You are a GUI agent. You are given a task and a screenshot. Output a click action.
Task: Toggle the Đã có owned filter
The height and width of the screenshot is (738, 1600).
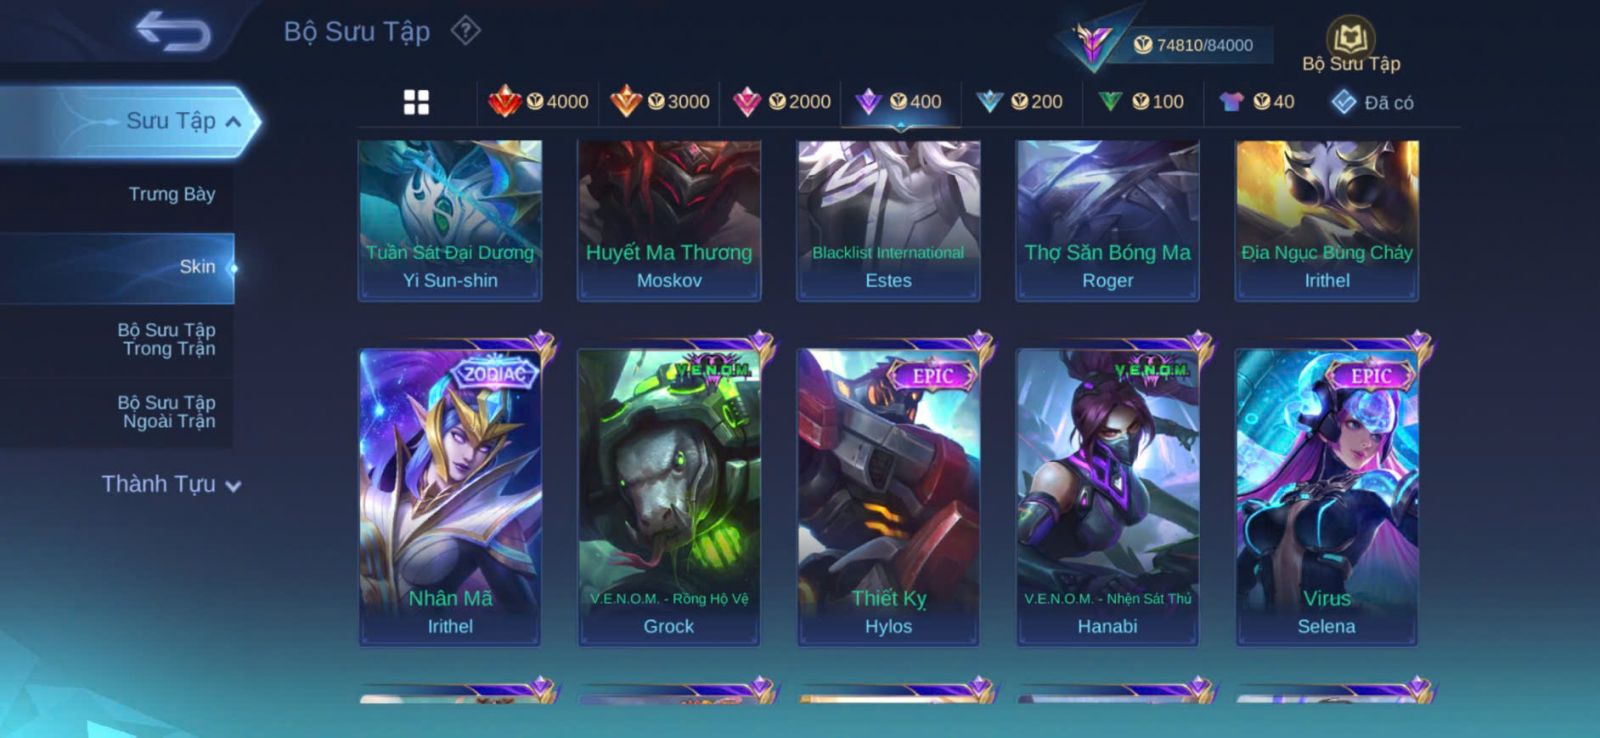[x=1372, y=102]
